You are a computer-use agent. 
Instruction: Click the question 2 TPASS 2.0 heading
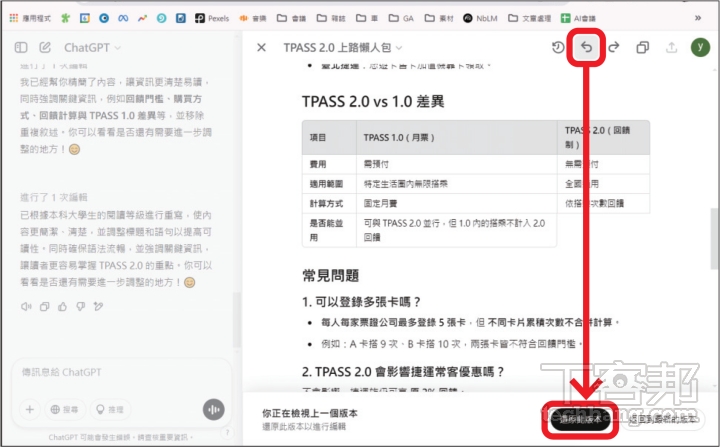click(x=403, y=372)
